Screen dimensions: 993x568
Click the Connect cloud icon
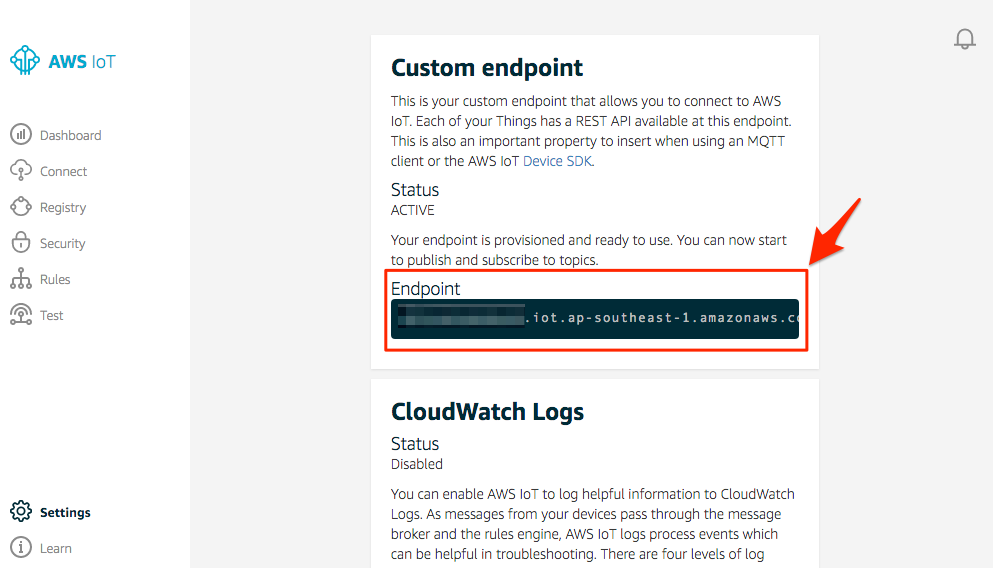click(x=21, y=170)
